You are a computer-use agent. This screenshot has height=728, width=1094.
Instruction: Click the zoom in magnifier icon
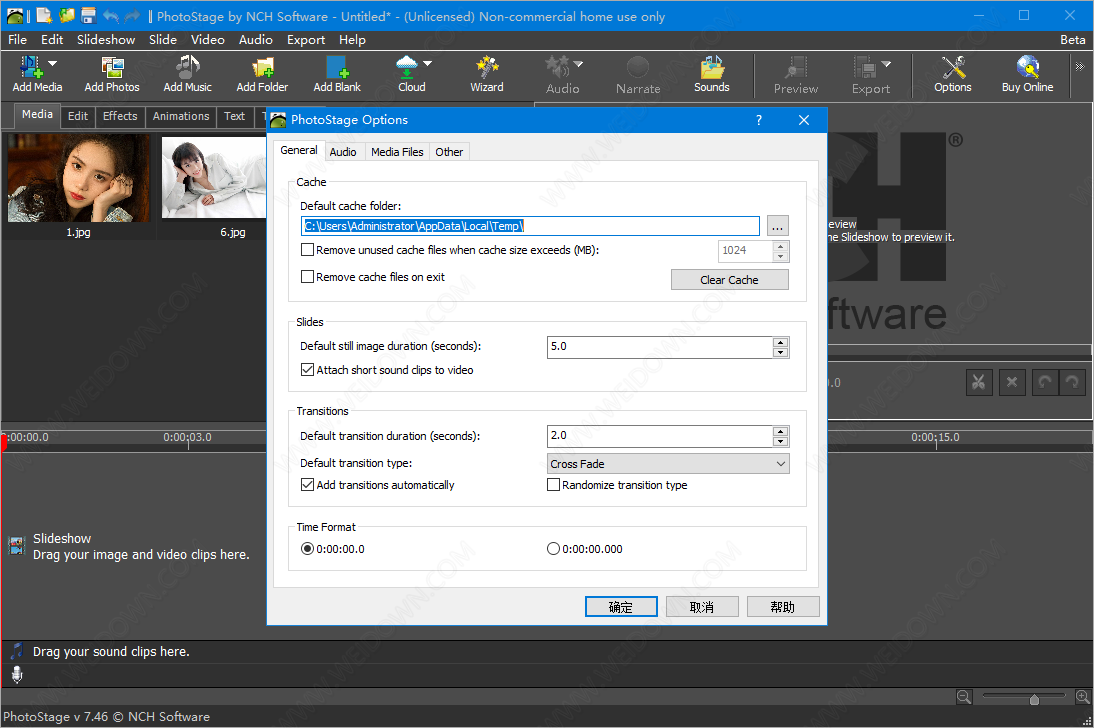click(1082, 697)
